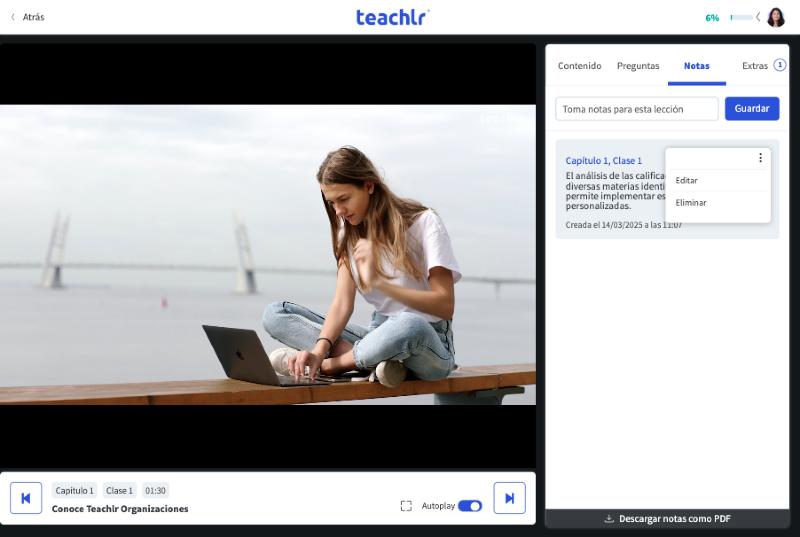
Task: Open the user profile avatar
Action: click(x=776, y=17)
